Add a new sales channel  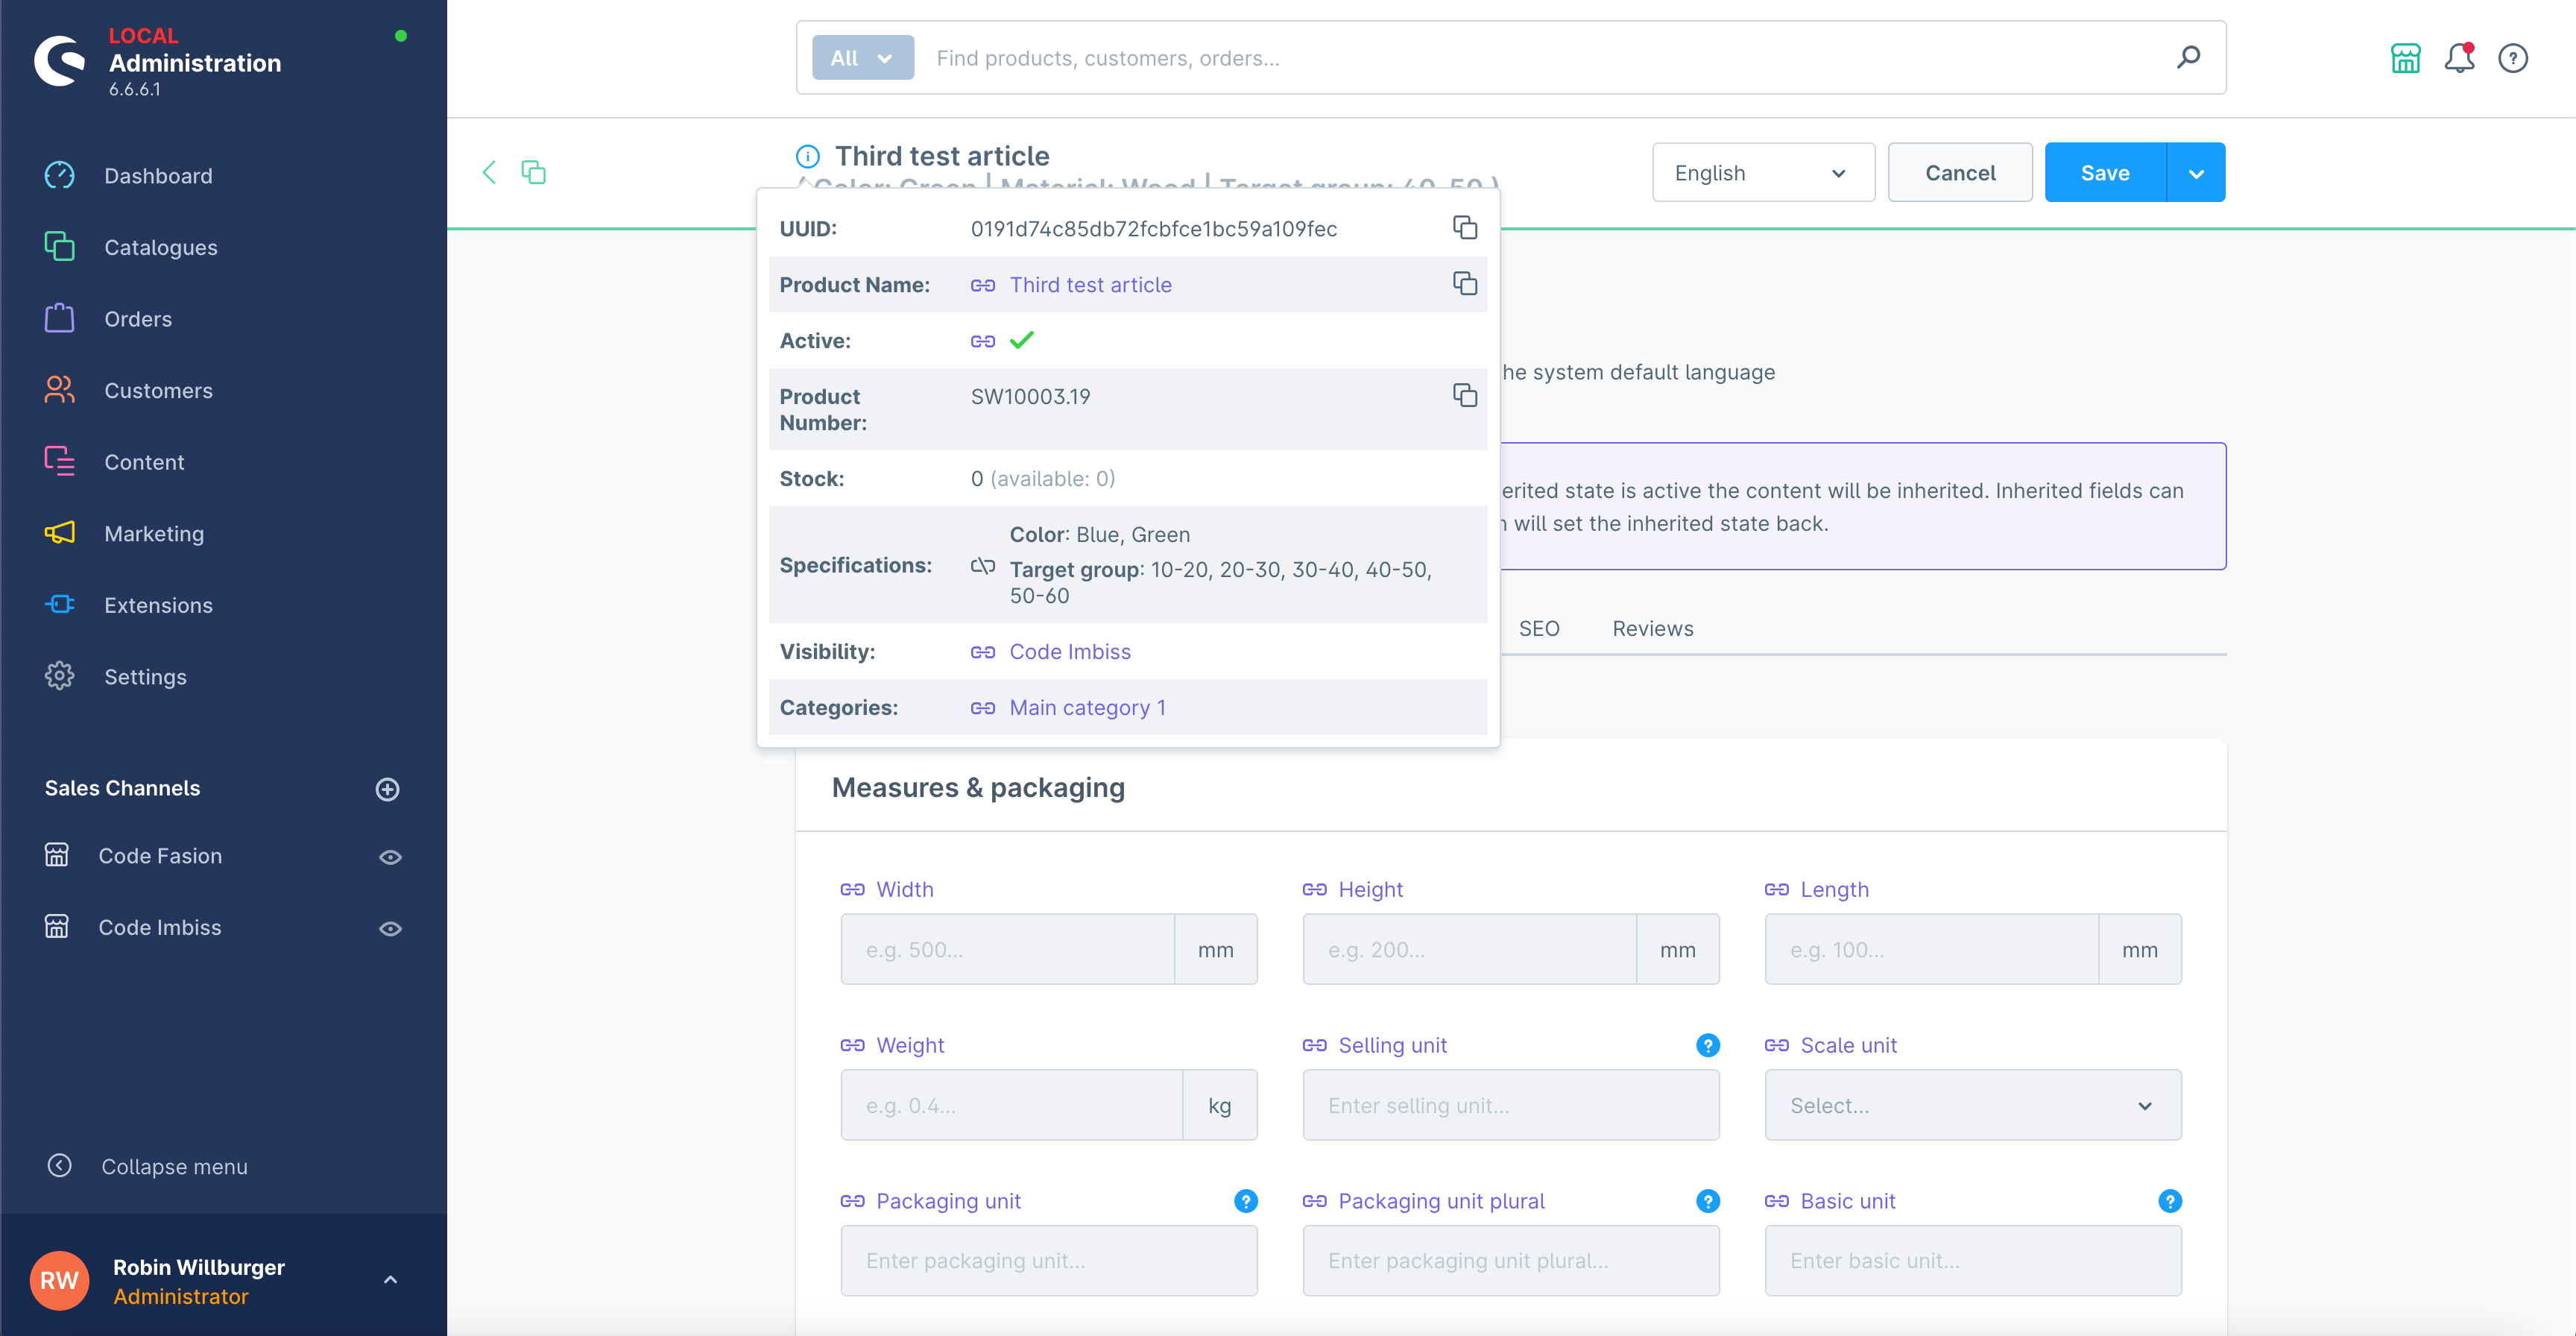point(388,789)
